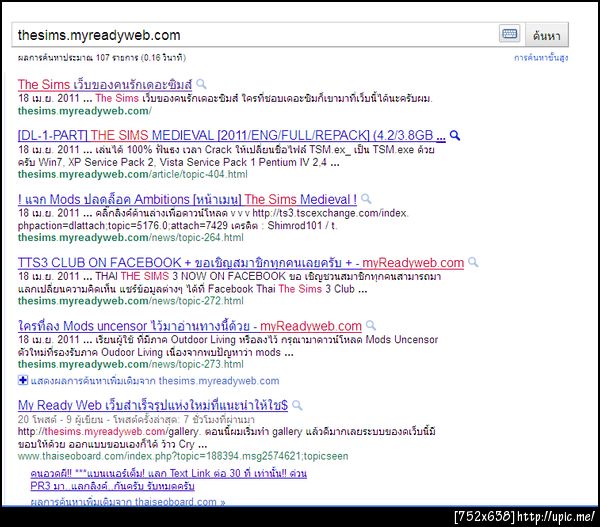The height and width of the screenshot is (527, 600).
Task: Click snippet text mentioning TSM.exe Crack
Action: pyautogui.click(x=226, y=156)
